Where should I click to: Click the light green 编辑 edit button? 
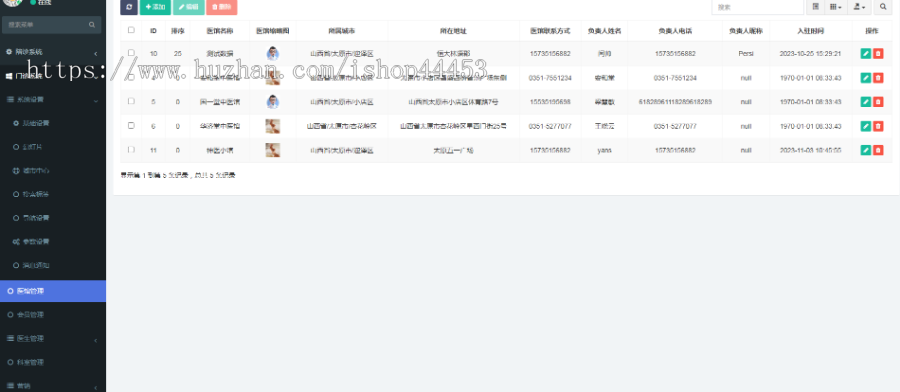[x=188, y=7]
